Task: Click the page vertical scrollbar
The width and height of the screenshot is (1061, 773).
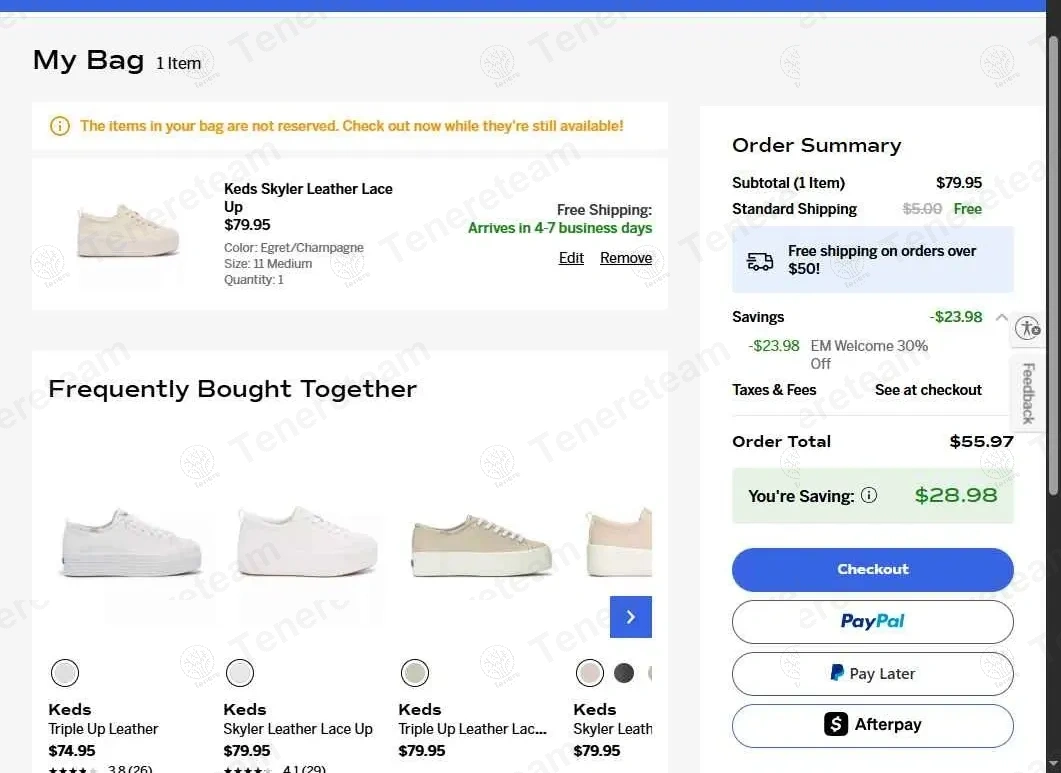Action: click(1054, 264)
